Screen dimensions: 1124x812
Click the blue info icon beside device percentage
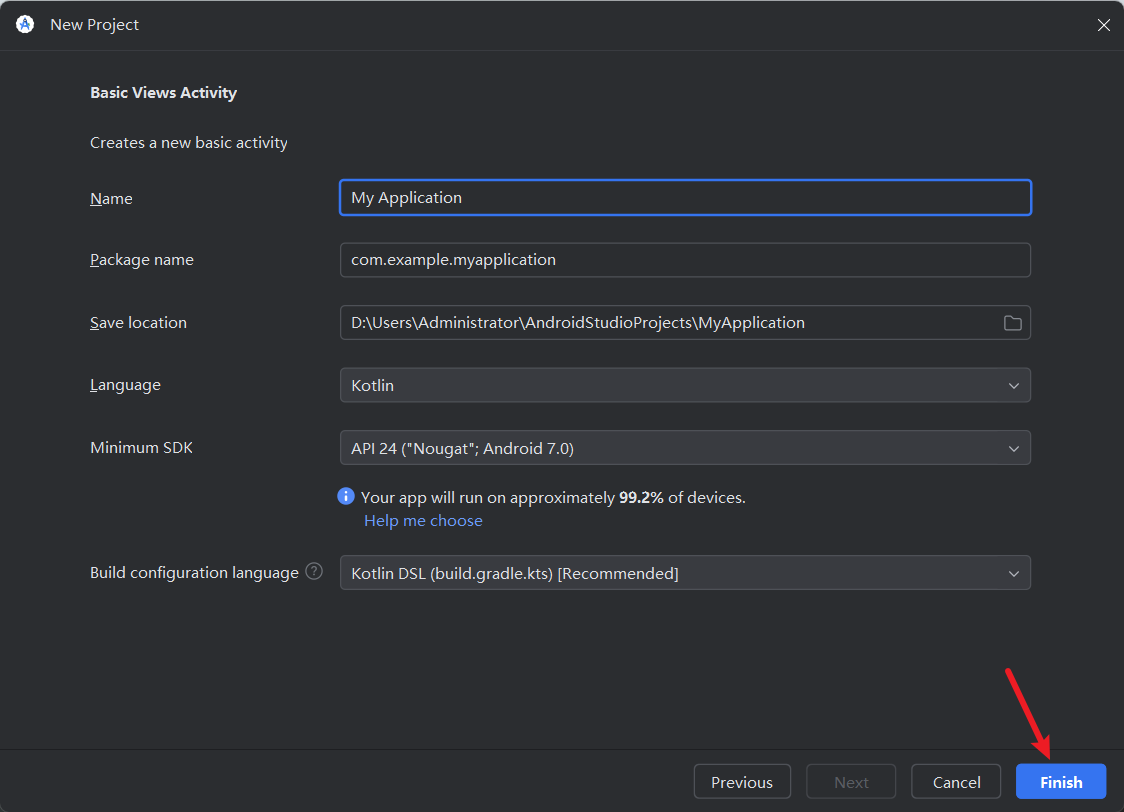346,496
